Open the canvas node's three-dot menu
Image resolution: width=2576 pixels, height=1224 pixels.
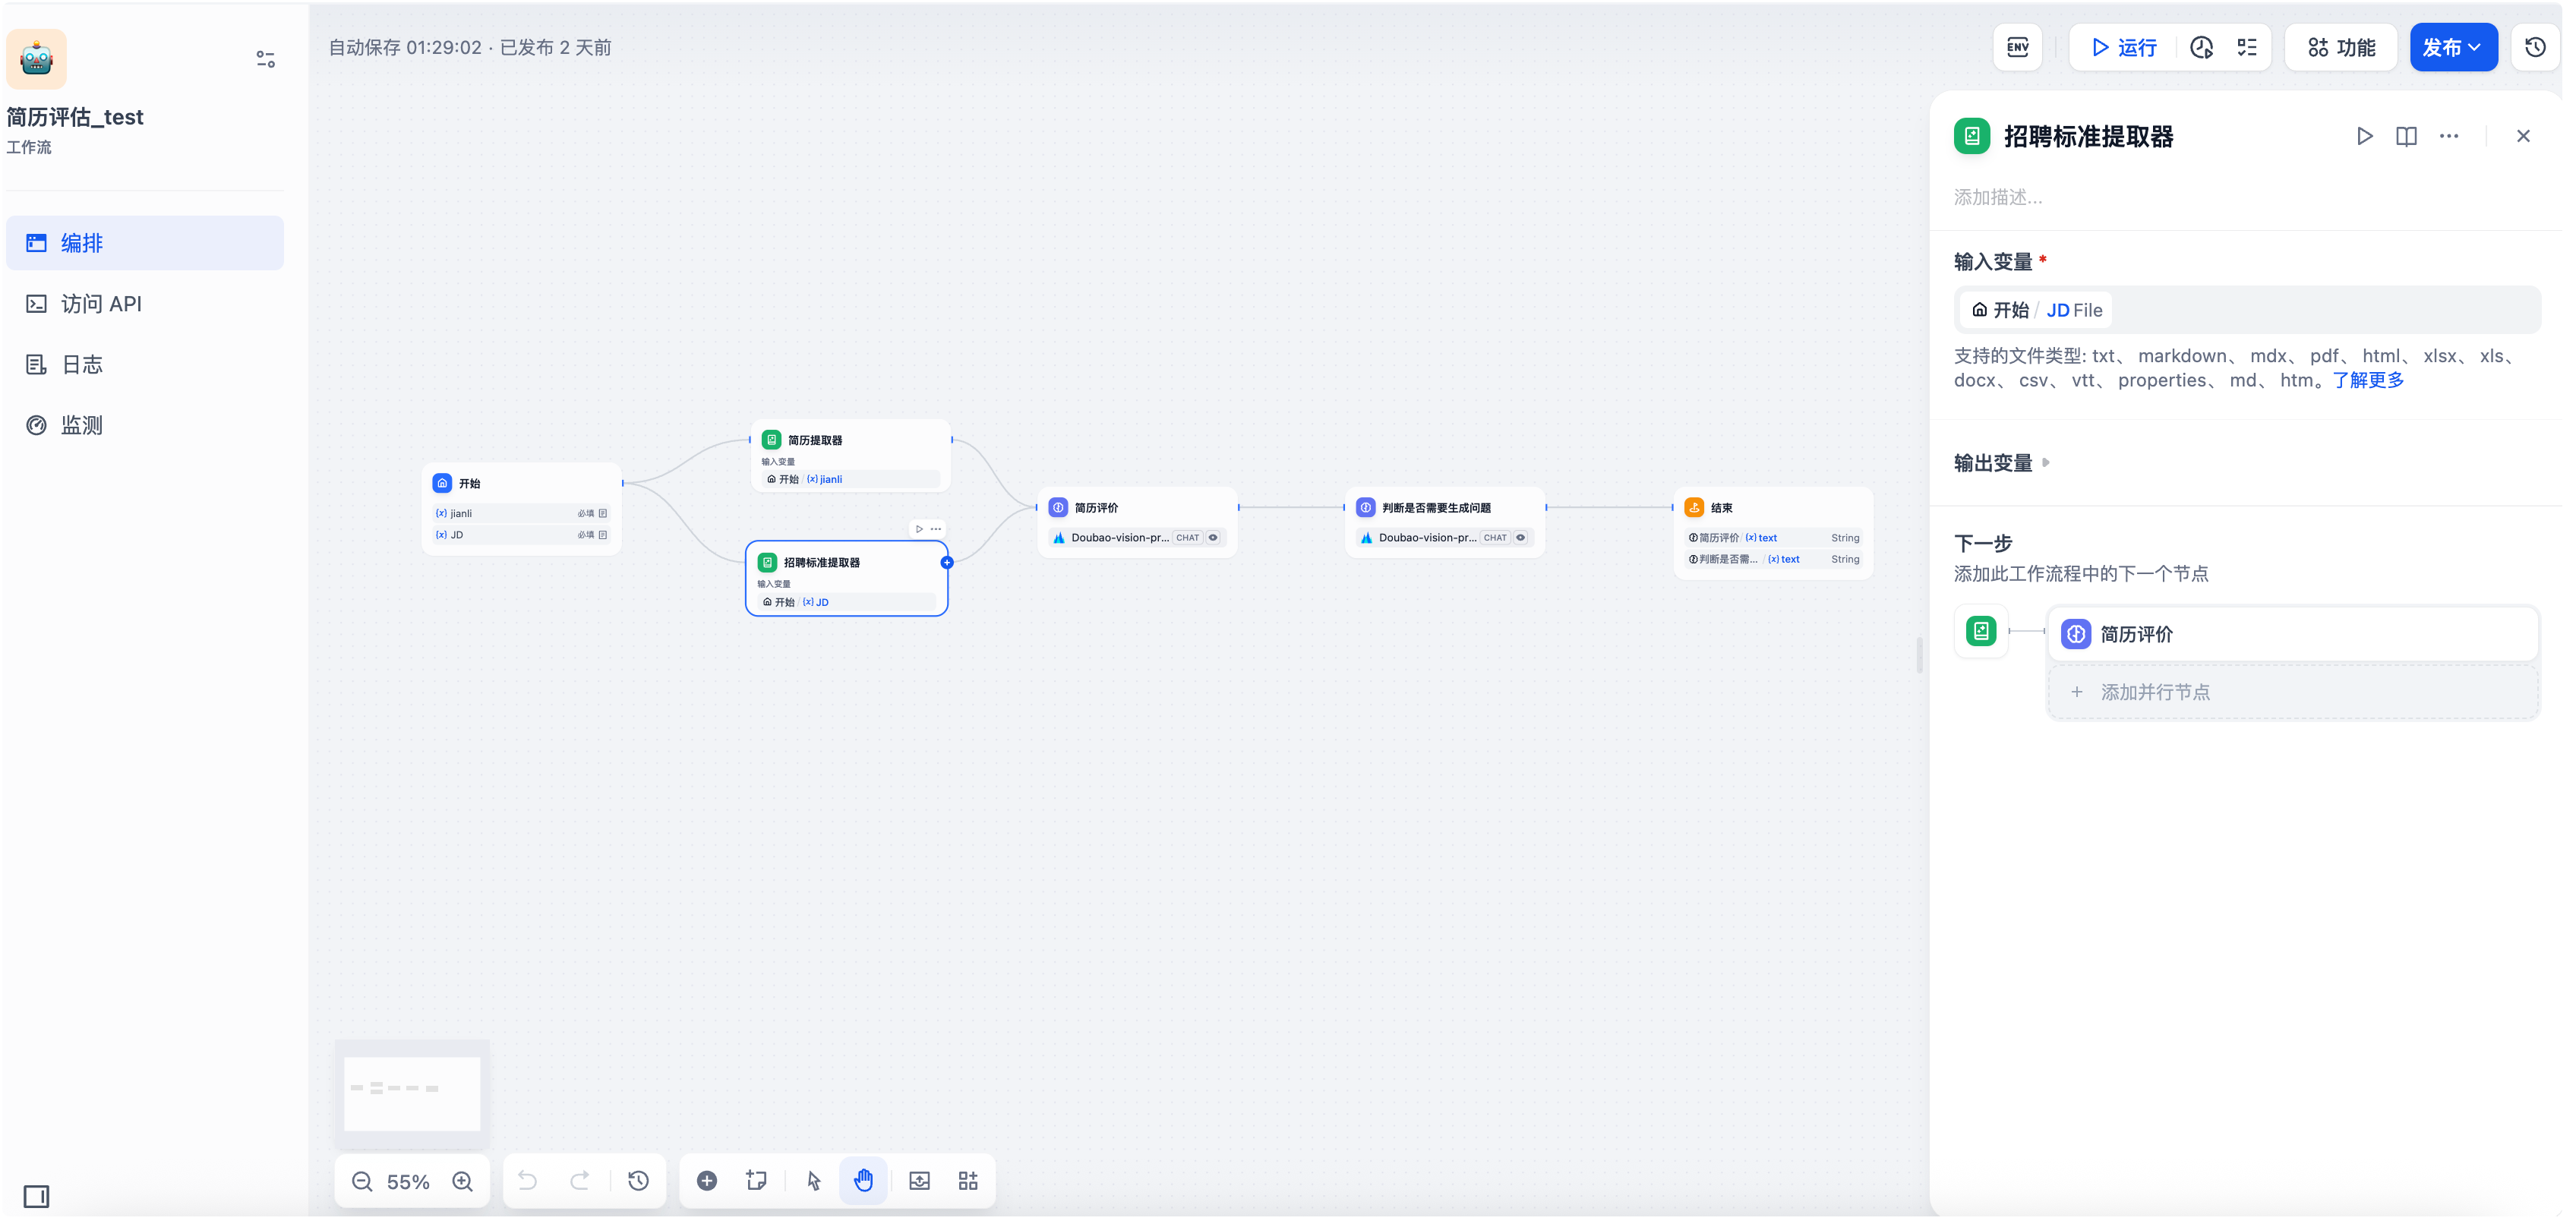tap(936, 529)
